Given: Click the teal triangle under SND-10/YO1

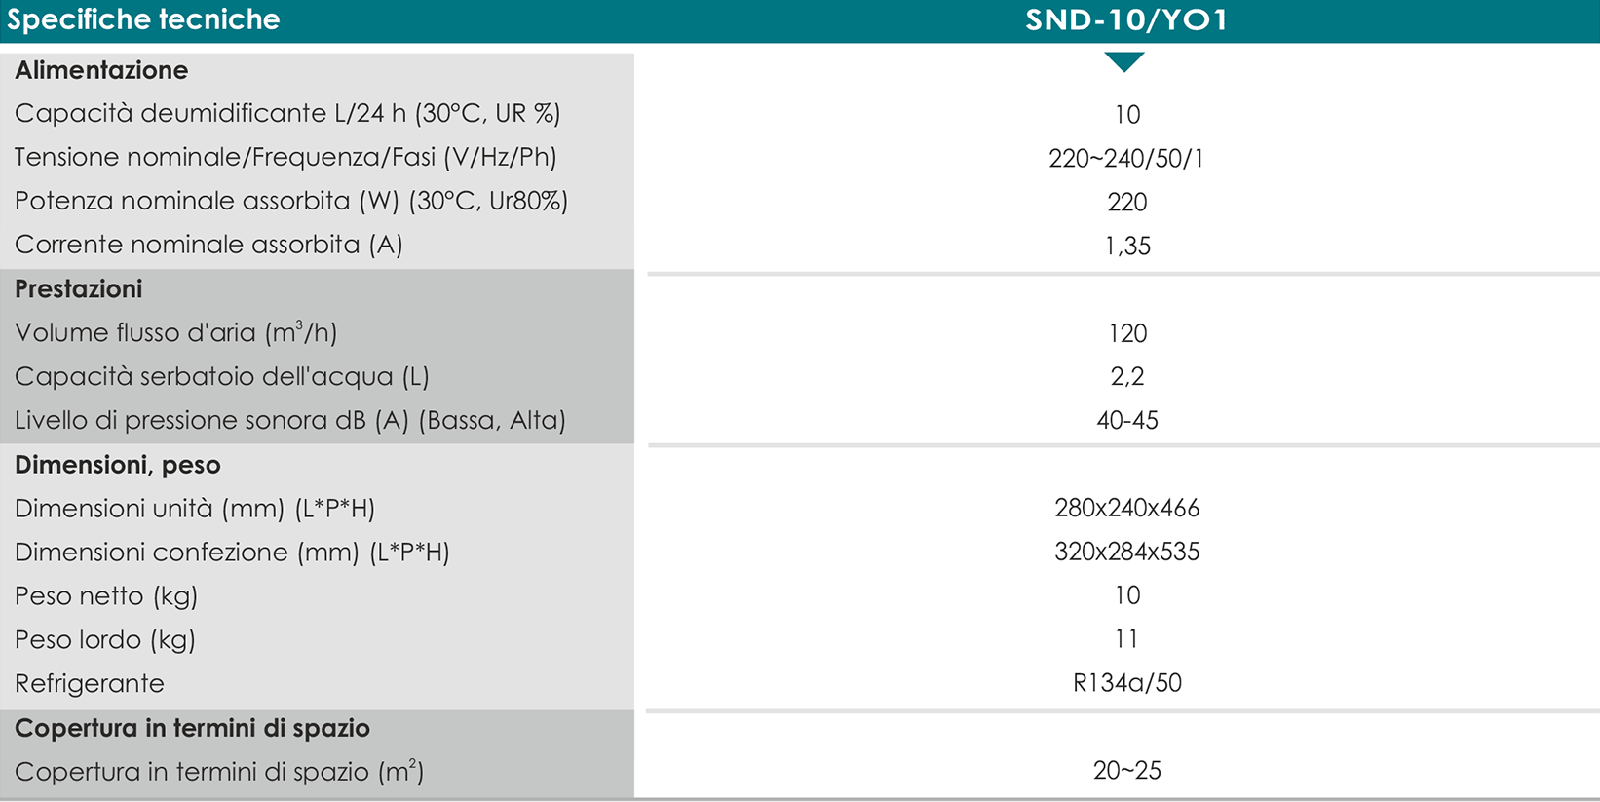Looking at the screenshot, I should 1125,62.
